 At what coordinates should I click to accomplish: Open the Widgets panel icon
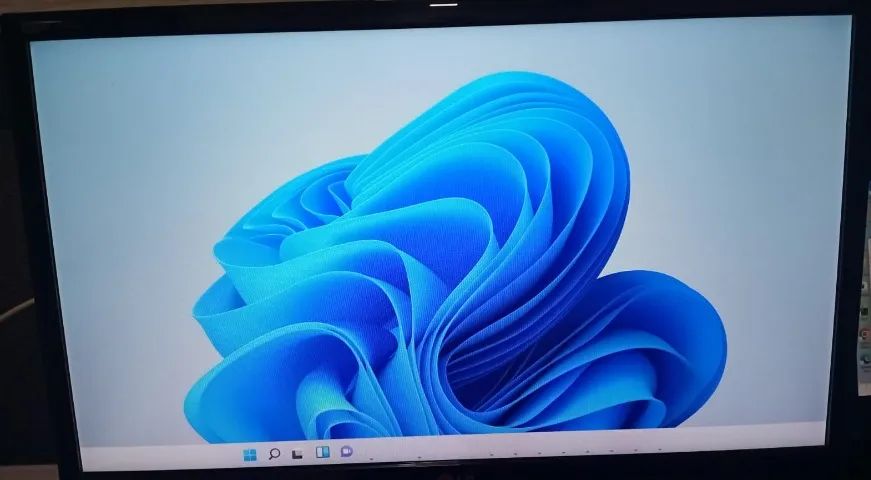tap(322, 452)
